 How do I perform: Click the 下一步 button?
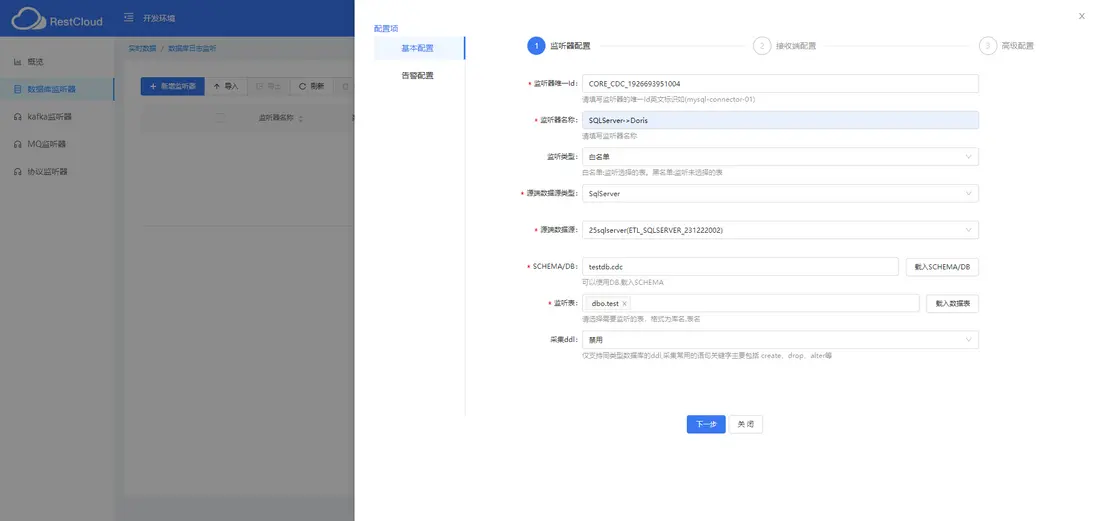coord(706,424)
